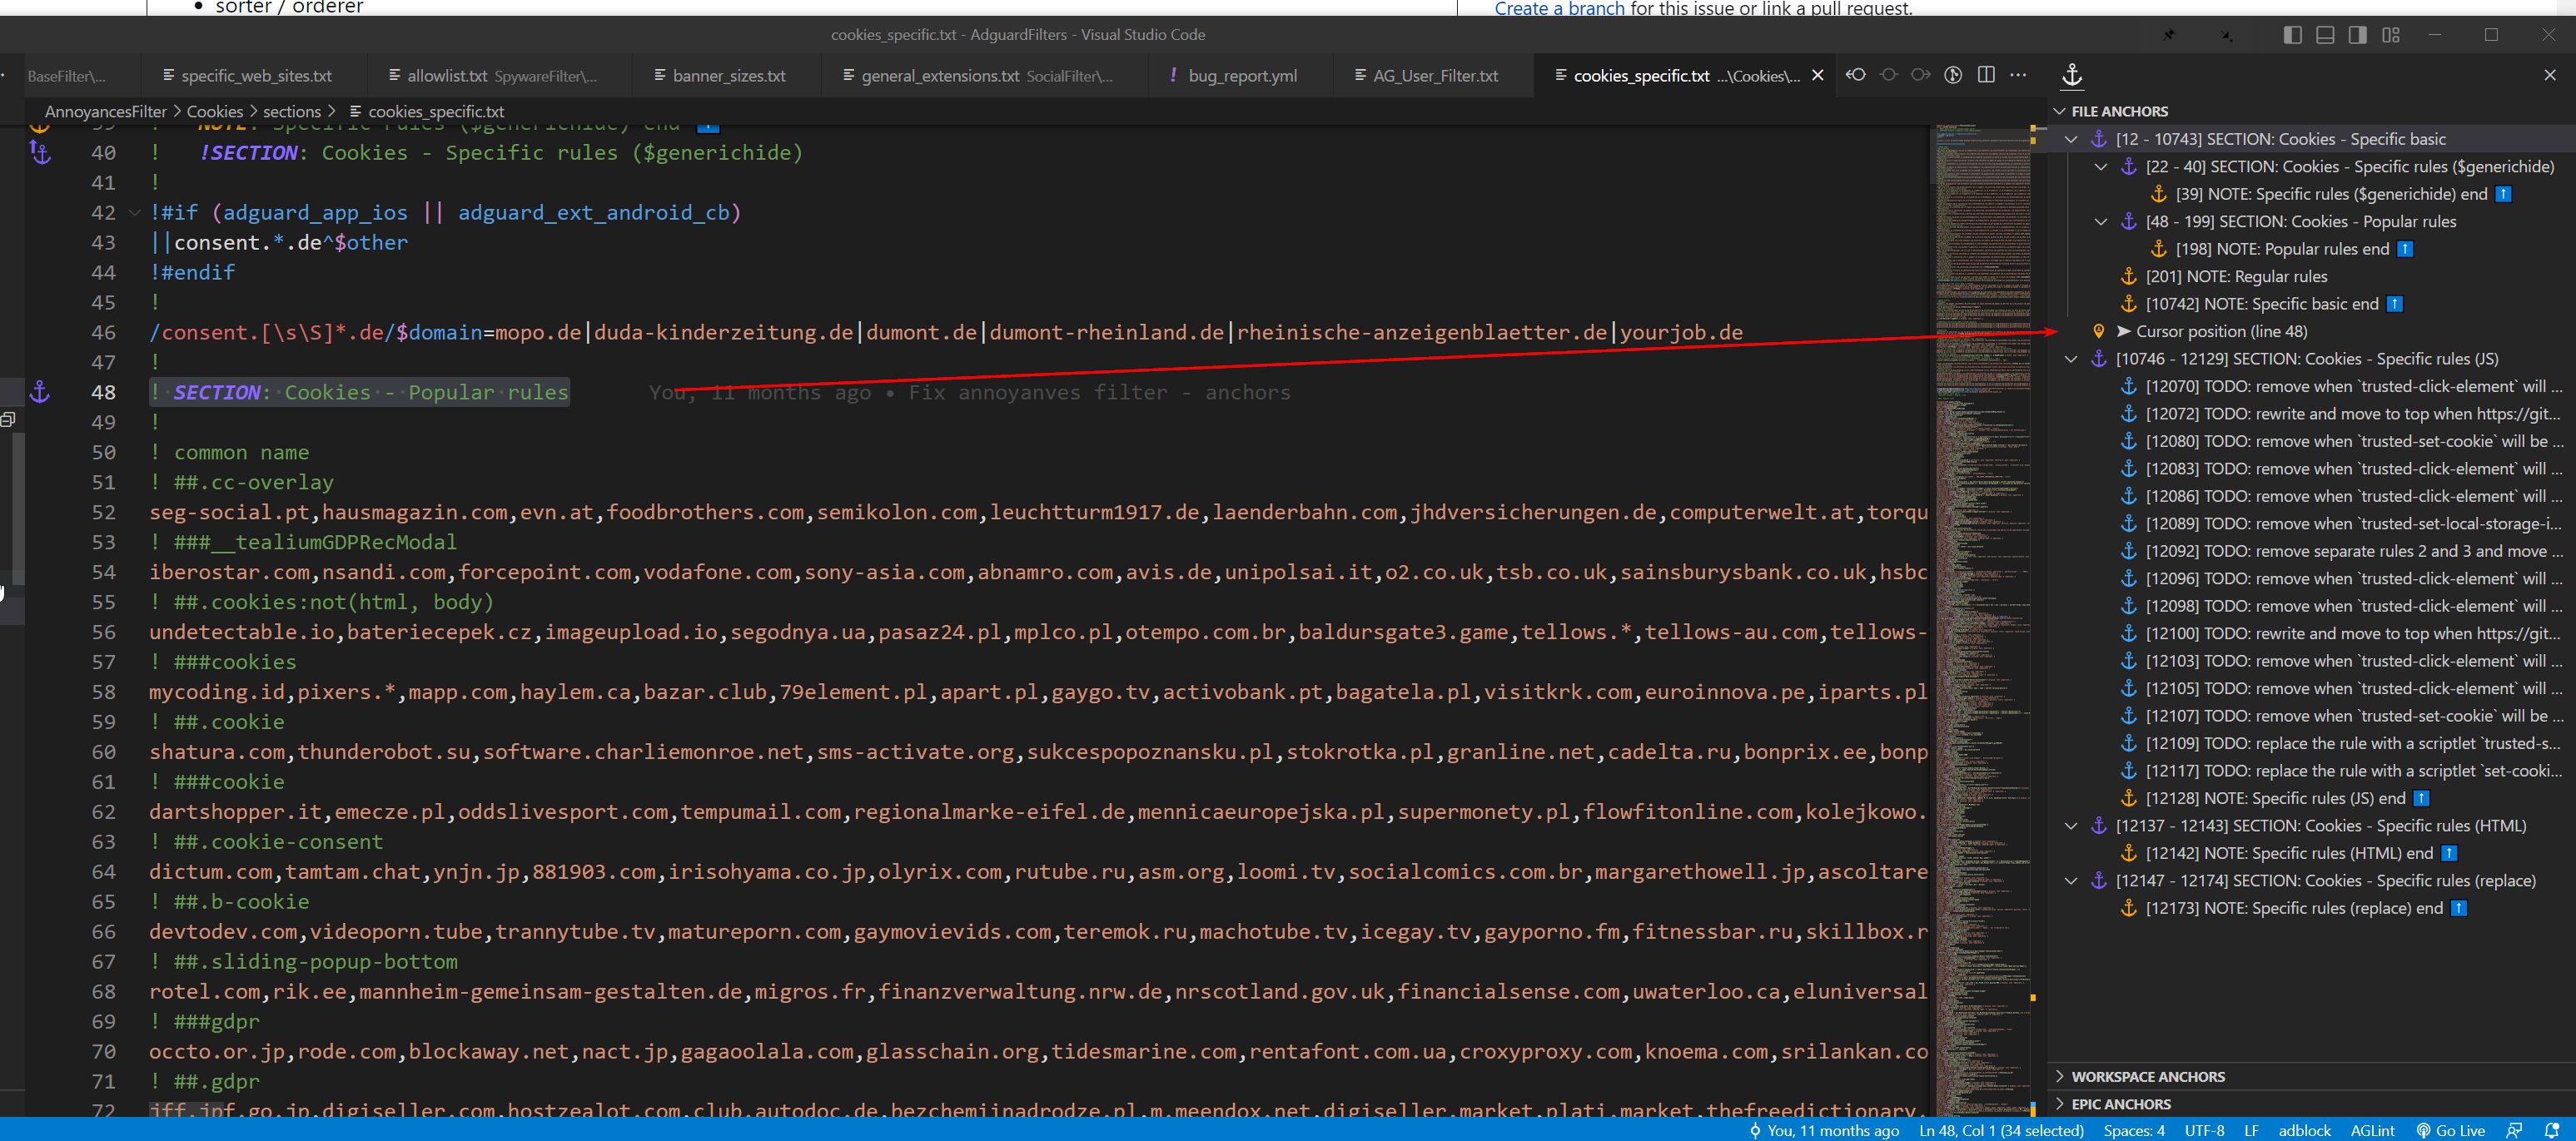Open the Anchors extension panel via the anchor icon
The image size is (2576, 1141).
pos(2071,75)
